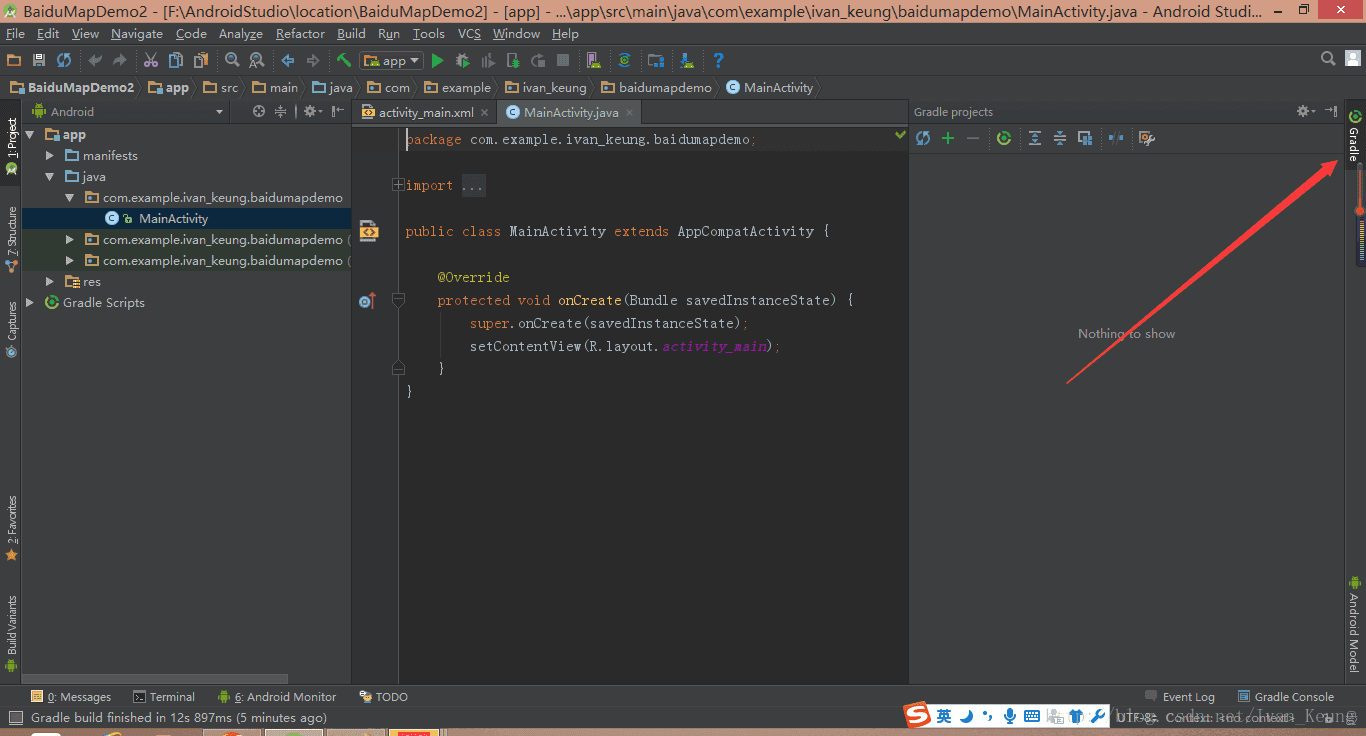Open Project panel gear options

312,111
